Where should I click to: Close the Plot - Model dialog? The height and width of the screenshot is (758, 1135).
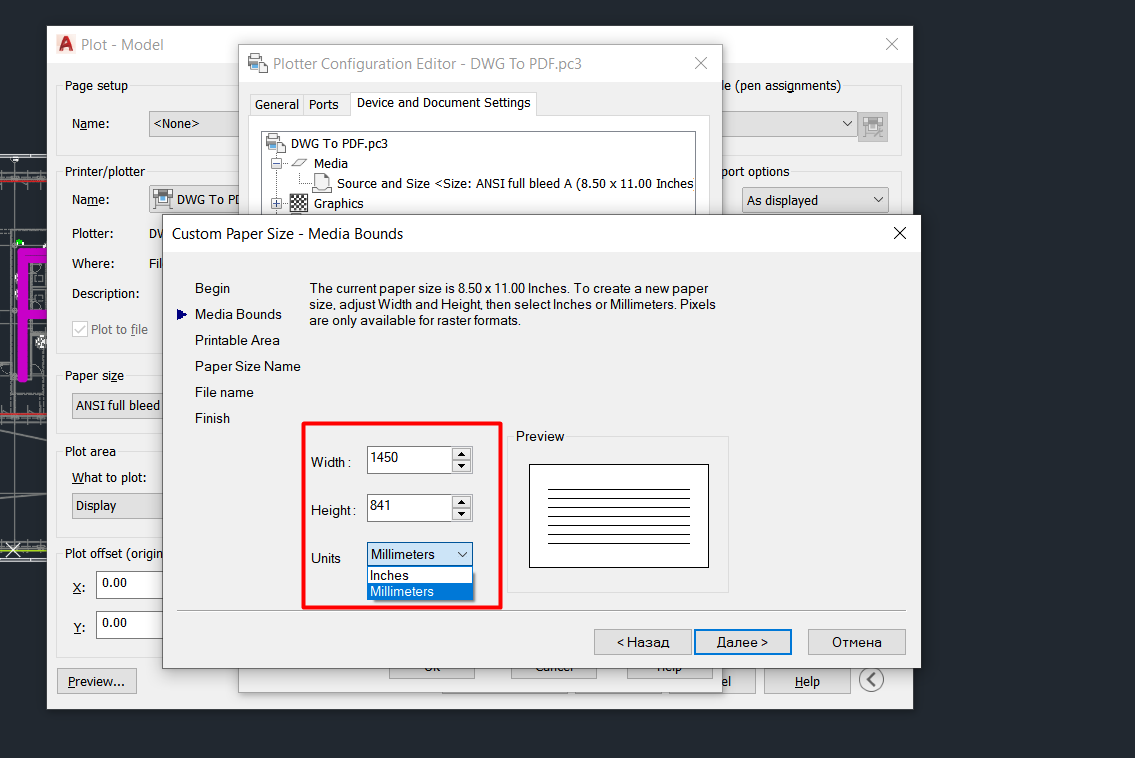(892, 44)
